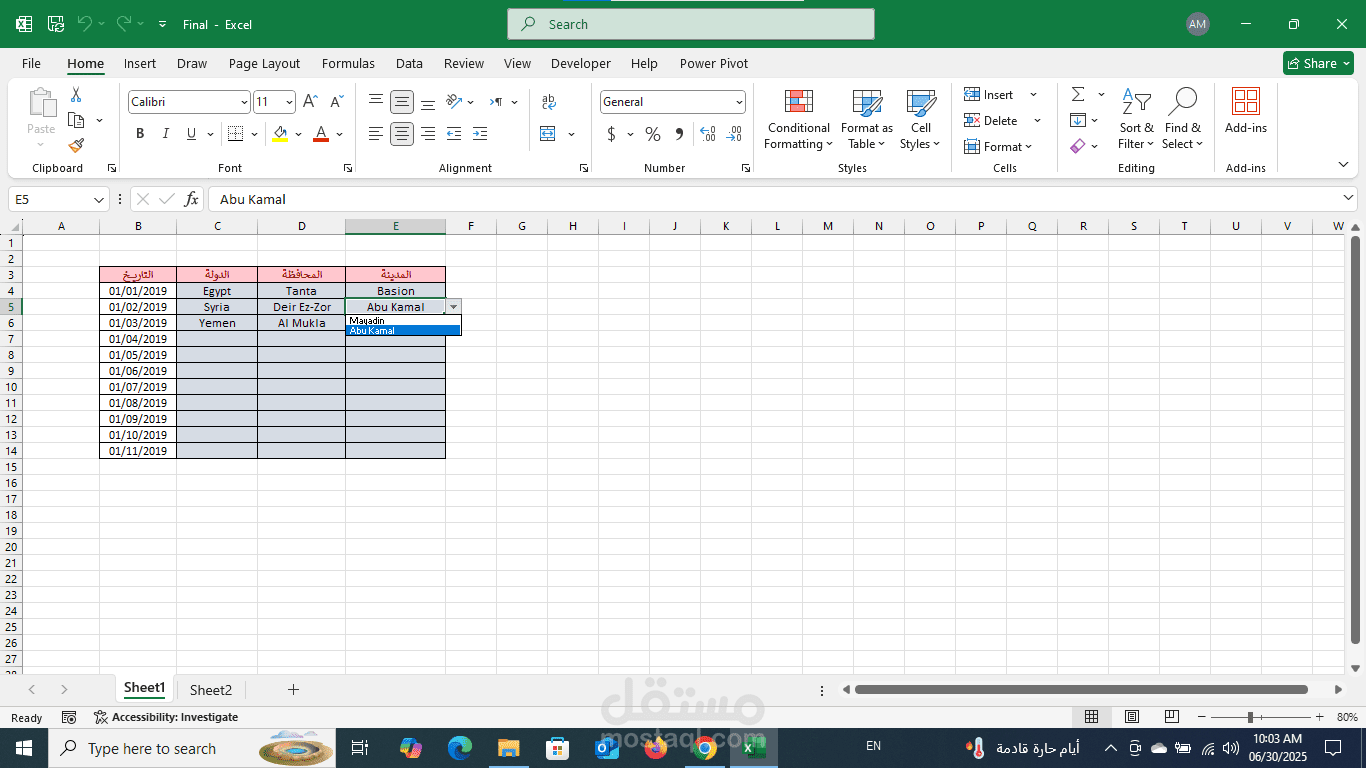Click the Search box in title bar
The height and width of the screenshot is (768, 1366).
point(691,24)
